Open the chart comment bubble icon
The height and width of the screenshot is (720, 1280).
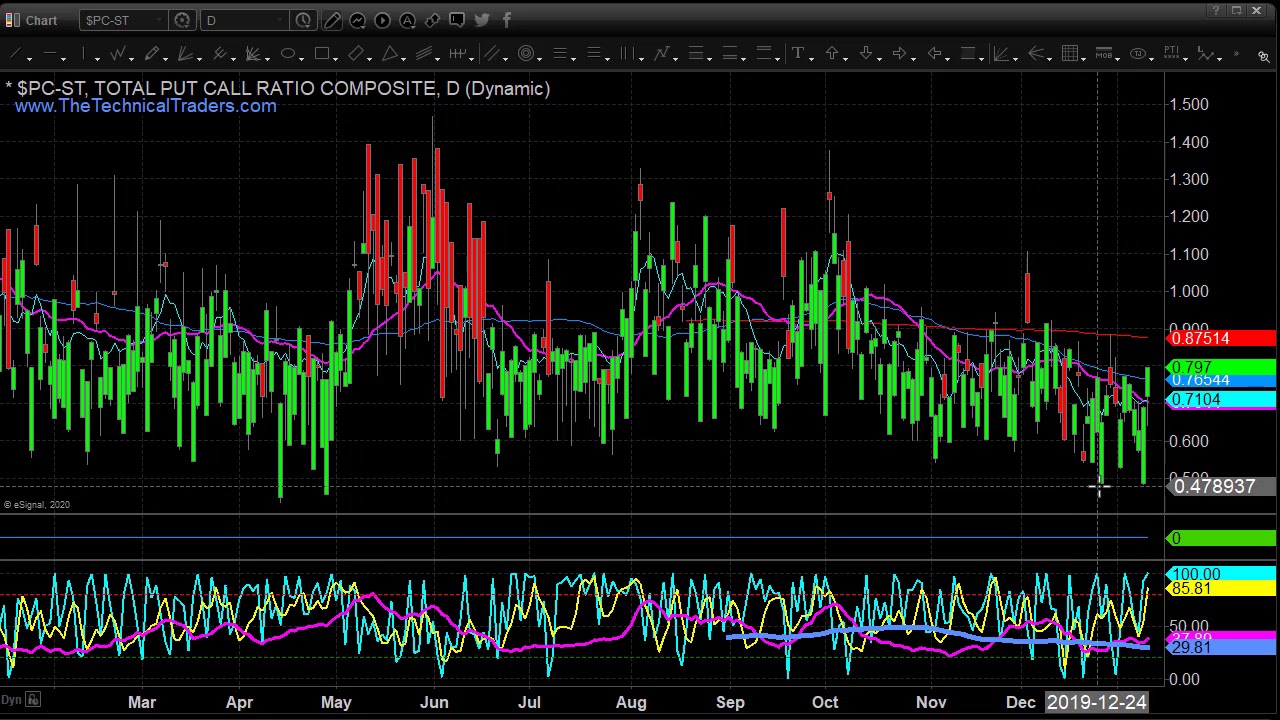point(457,20)
